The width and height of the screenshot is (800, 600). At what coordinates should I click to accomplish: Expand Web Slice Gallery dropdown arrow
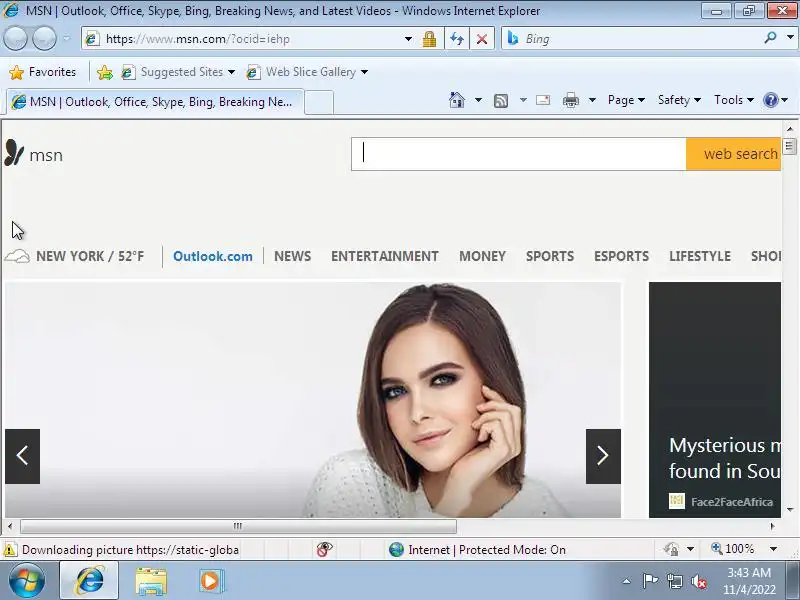(x=364, y=72)
